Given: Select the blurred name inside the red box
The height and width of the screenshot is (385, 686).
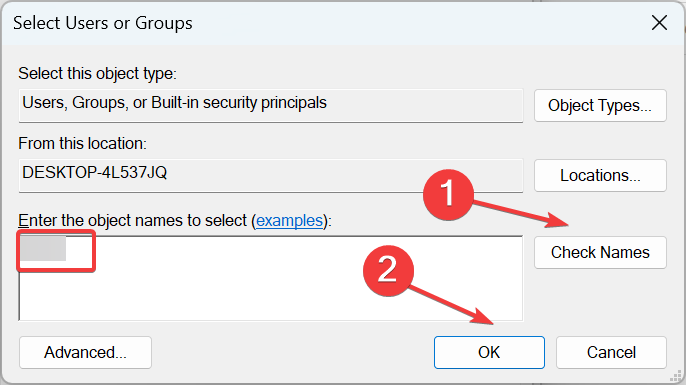Looking at the screenshot, I should click(43, 248).
